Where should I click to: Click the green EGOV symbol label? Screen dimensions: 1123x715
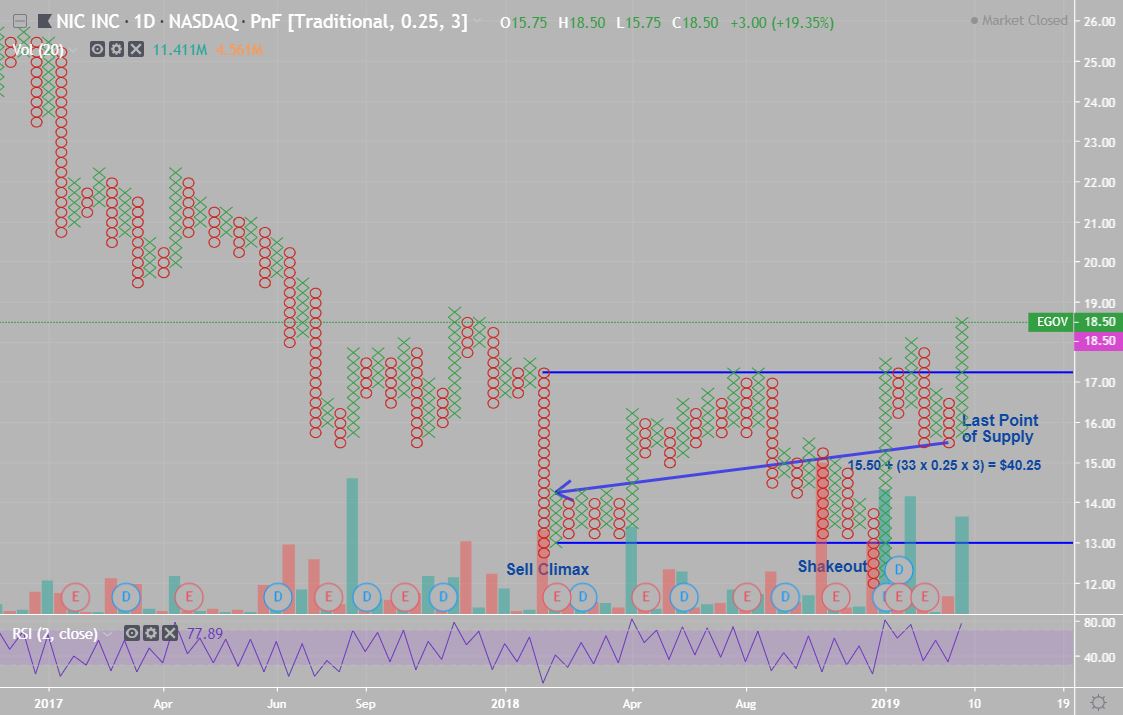pyautogui.click(x=1052, y=322)
